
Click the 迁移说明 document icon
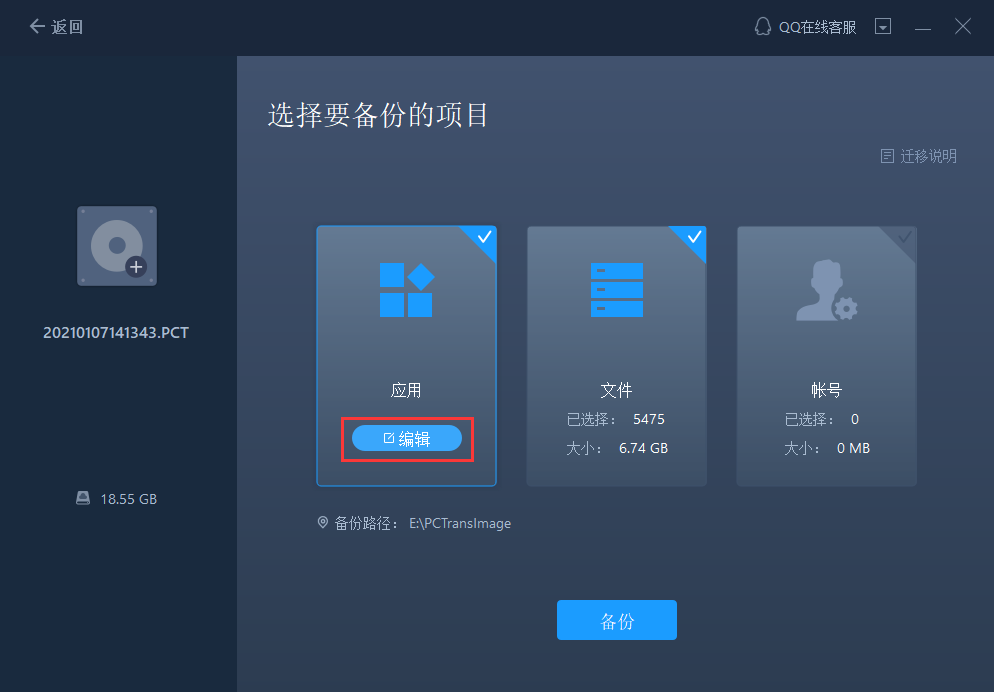click(888, 156)
